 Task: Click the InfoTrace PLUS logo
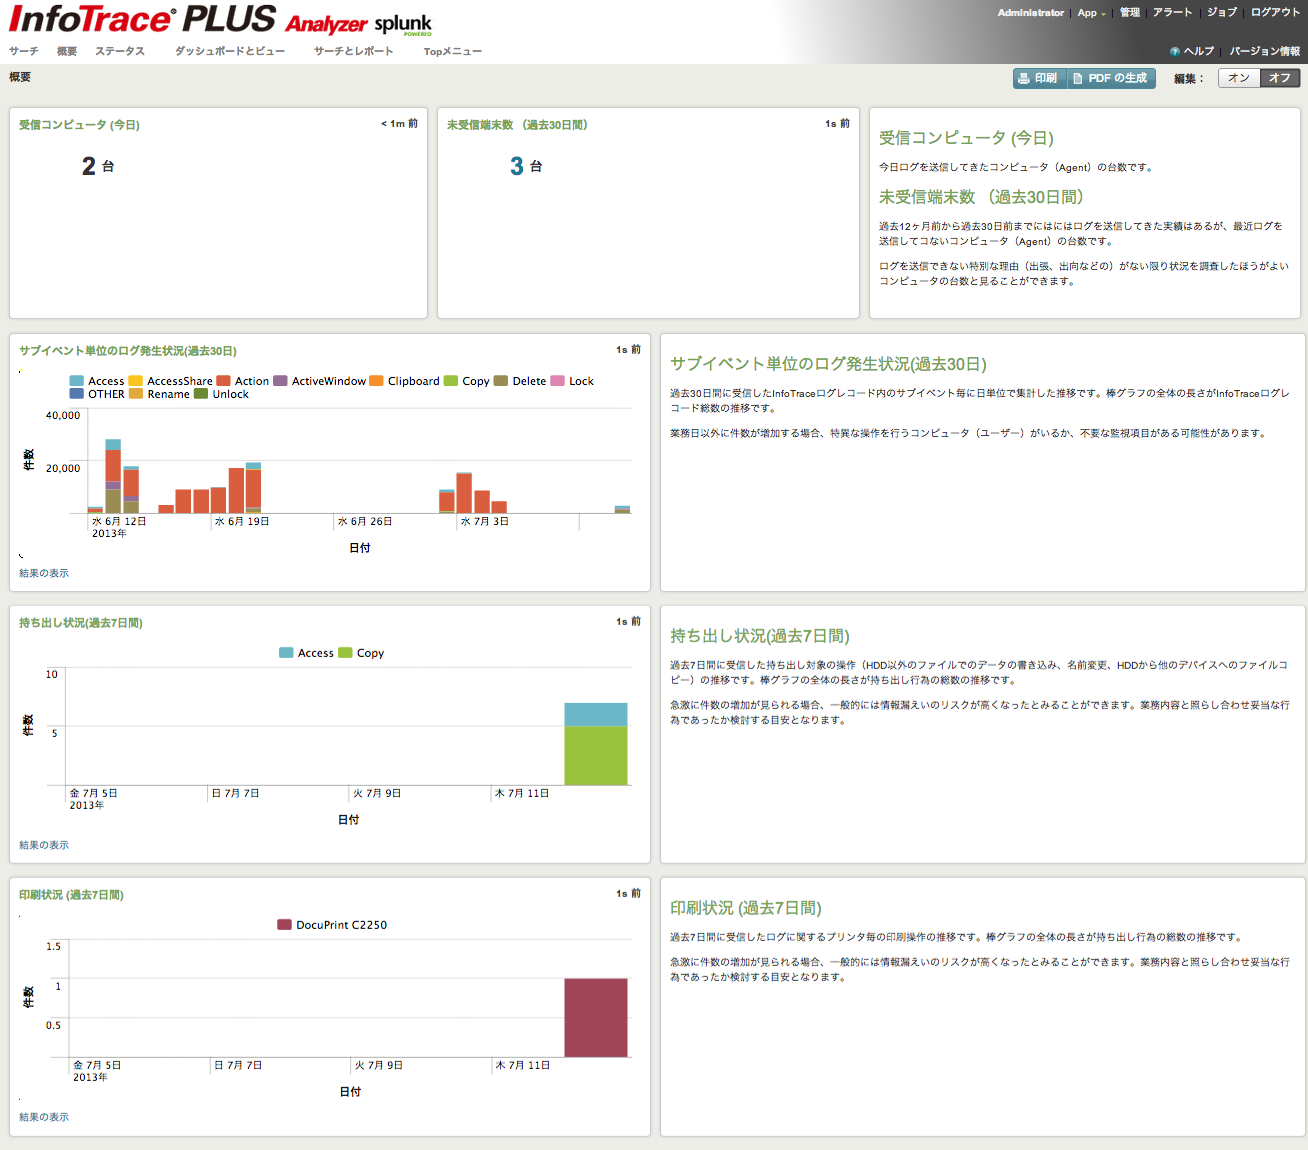click(143, 19)
